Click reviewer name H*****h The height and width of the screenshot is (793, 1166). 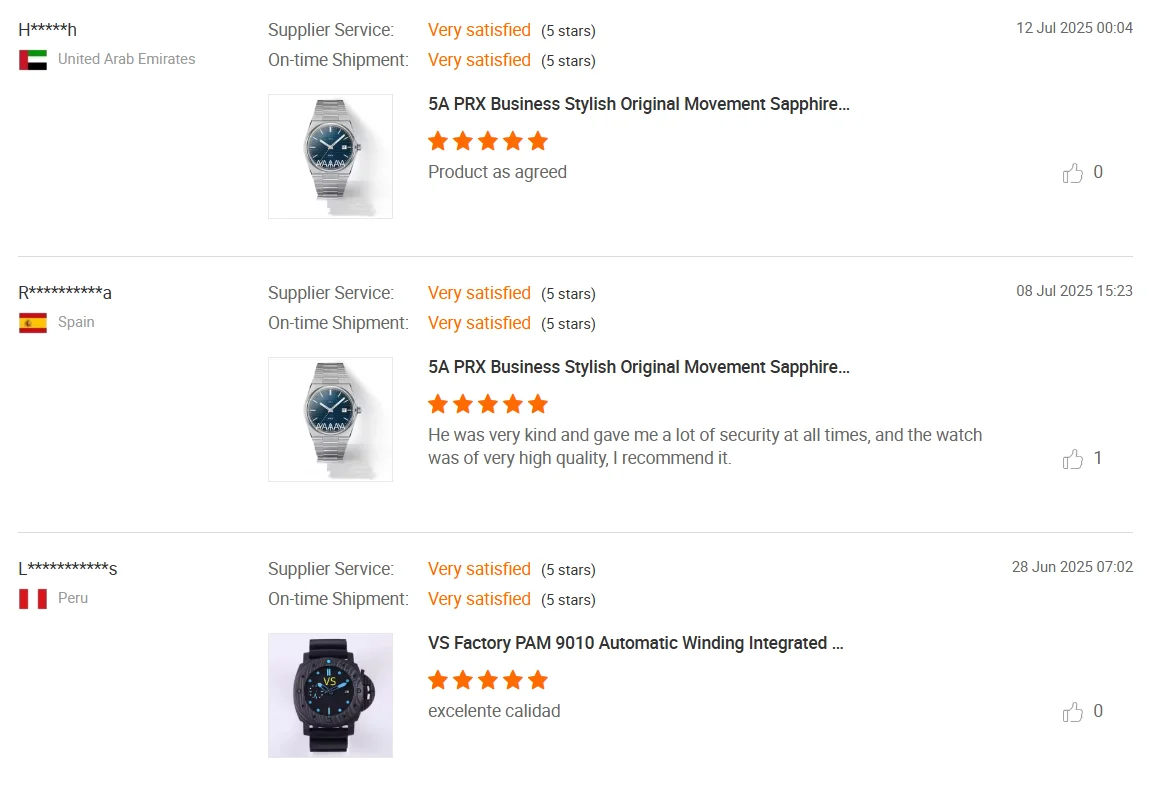(48, 29)
